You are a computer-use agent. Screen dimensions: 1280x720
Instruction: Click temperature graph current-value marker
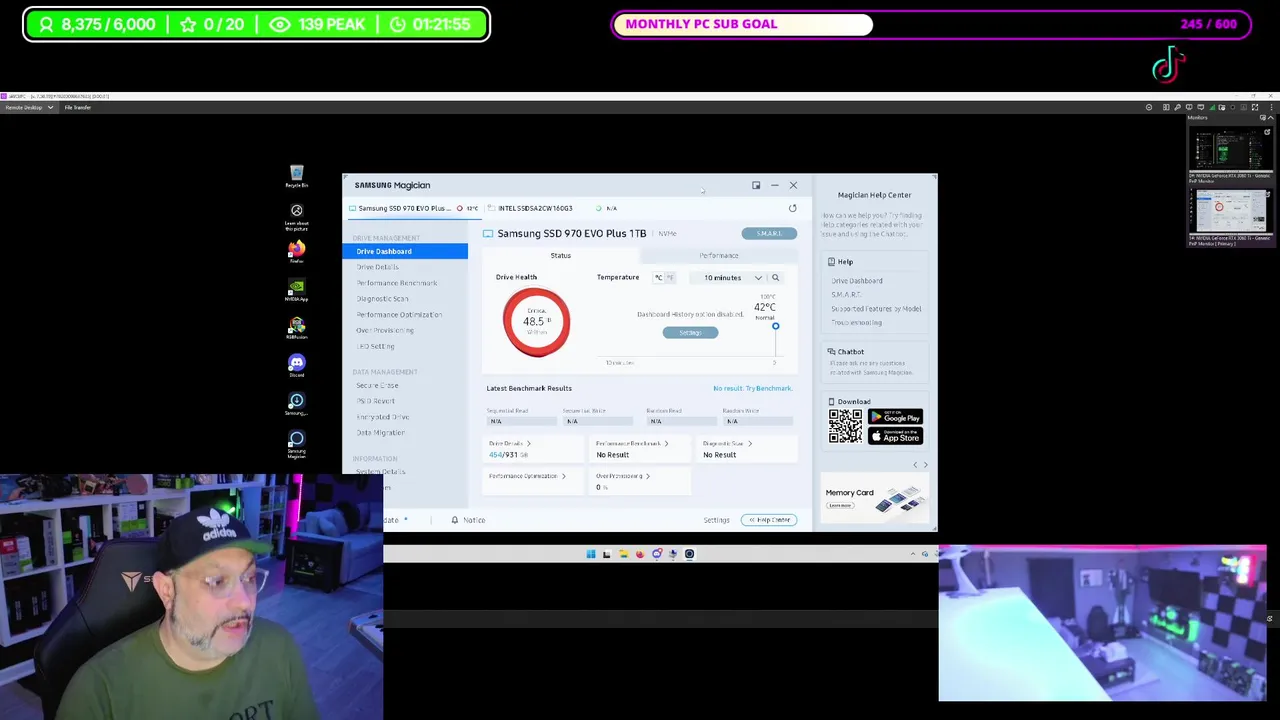[x=775, y=327]
